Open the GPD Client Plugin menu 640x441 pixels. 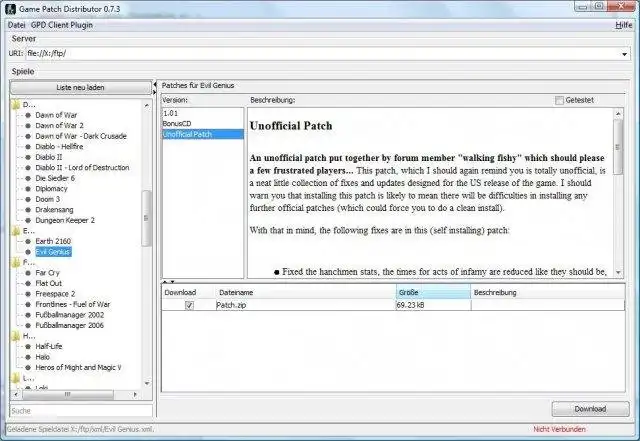(x=62, y=25)
